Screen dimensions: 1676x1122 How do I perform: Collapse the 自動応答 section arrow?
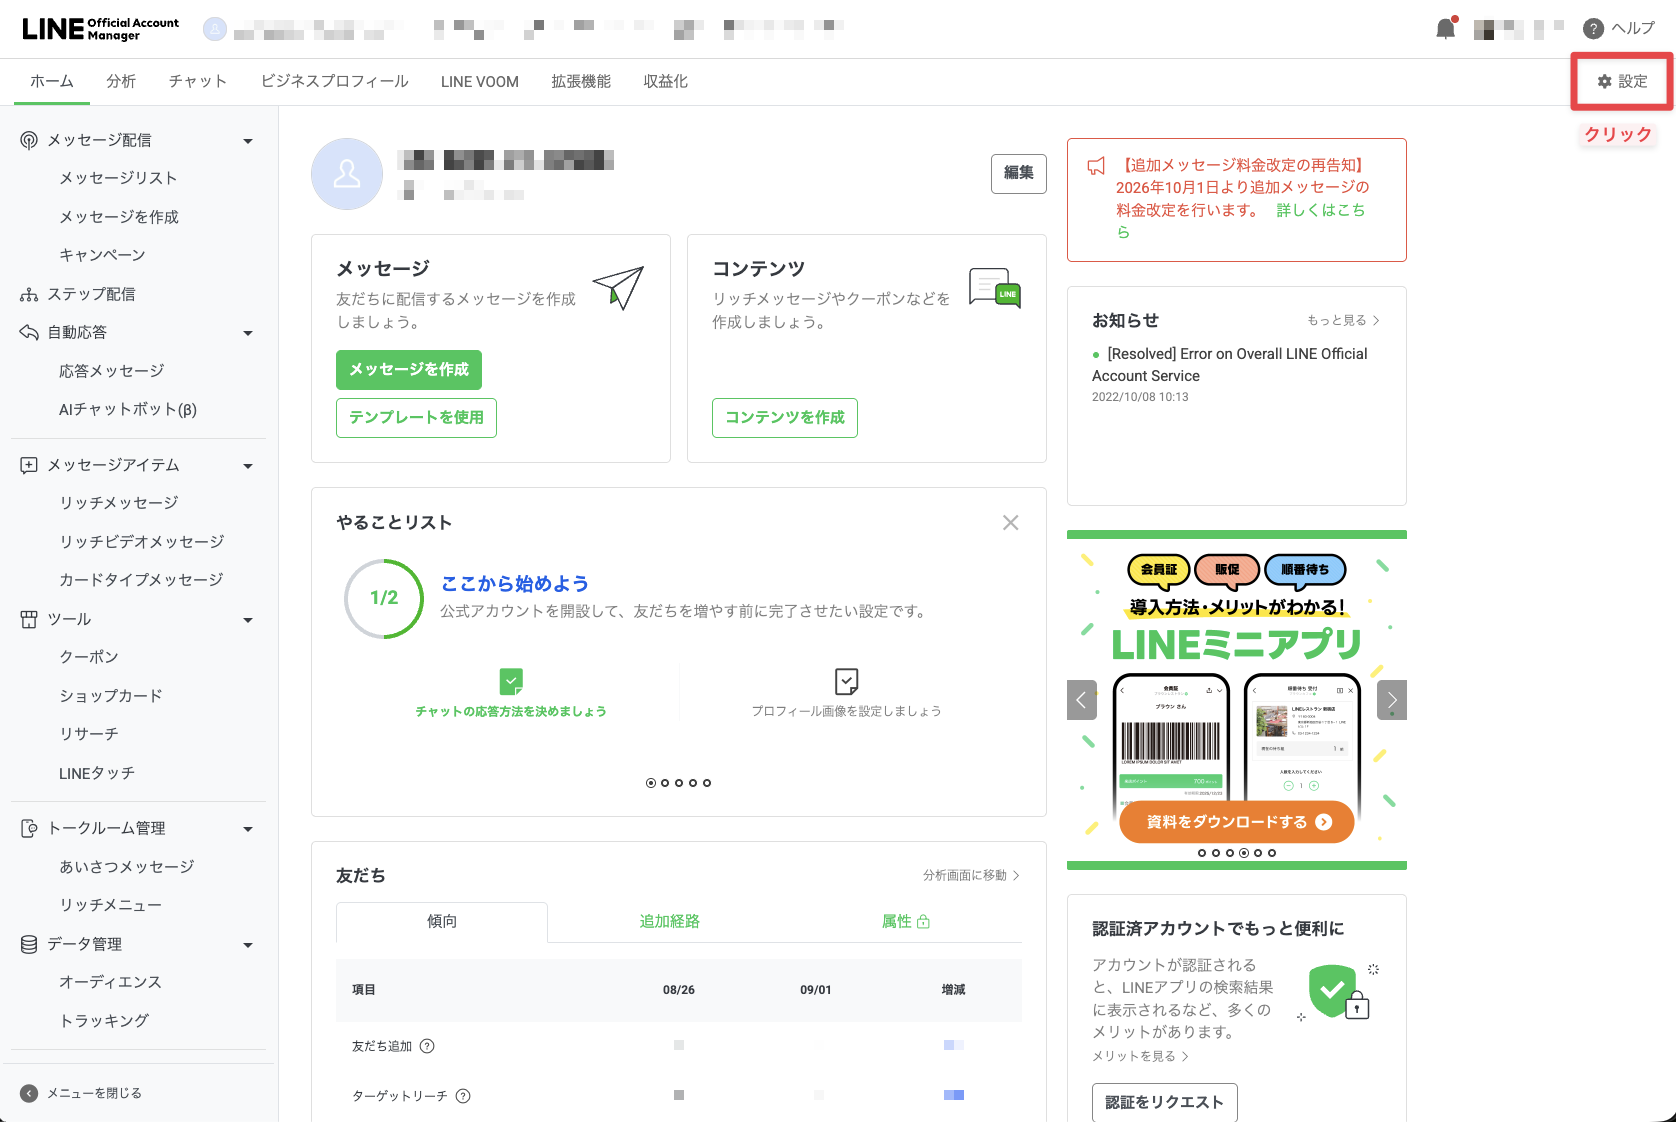pos(248,333)
